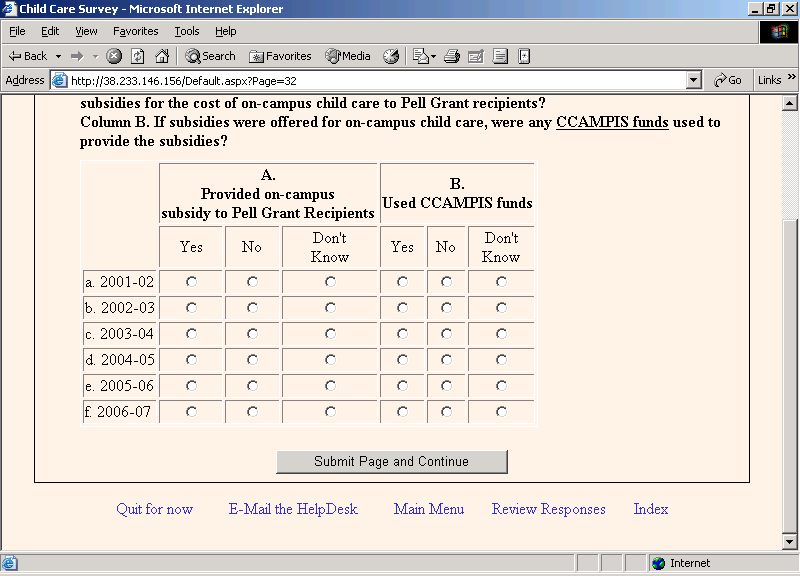Click the IE page icon in status bar
The width and height of the screenshot is (800, 576).
pos(9,563)
